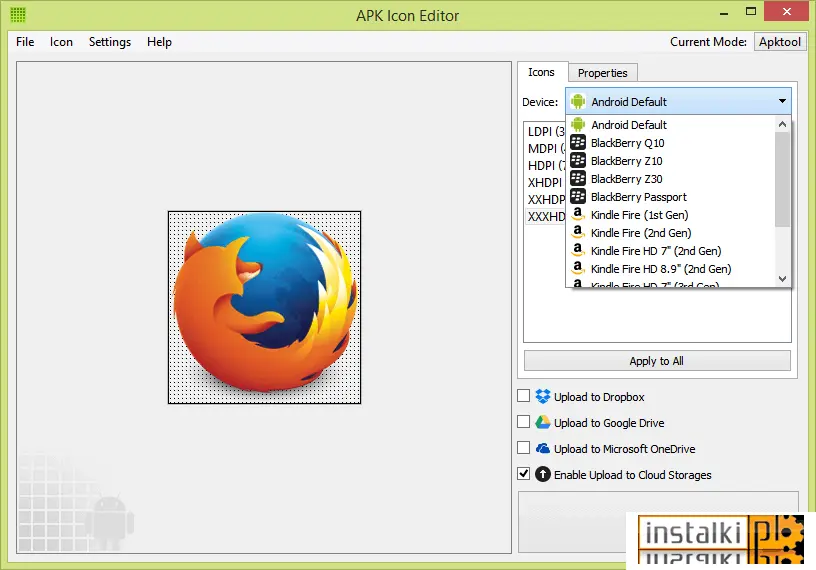Choose BlackBerry Q10 device
Image resolution: width=816 pixels, height=570 pixels.
[x=671, y=143]
